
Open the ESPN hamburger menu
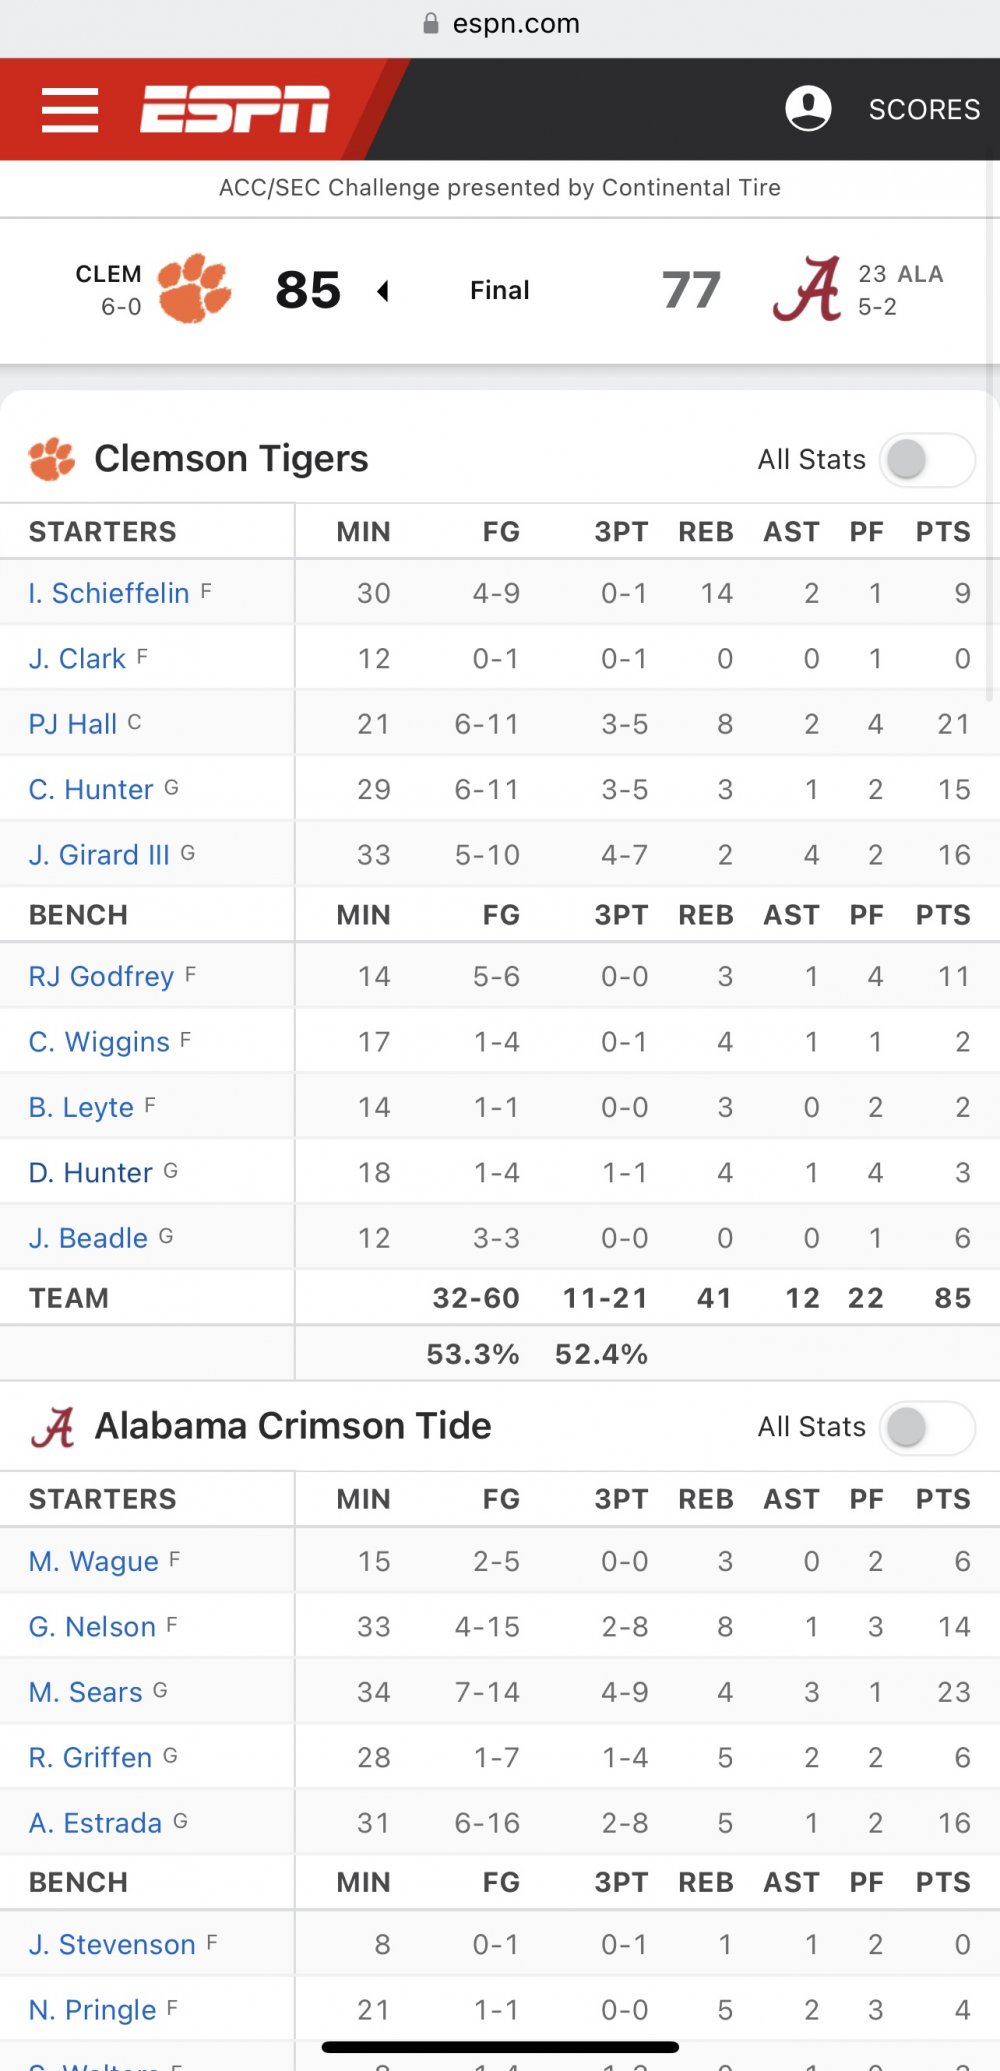point(70,109)
